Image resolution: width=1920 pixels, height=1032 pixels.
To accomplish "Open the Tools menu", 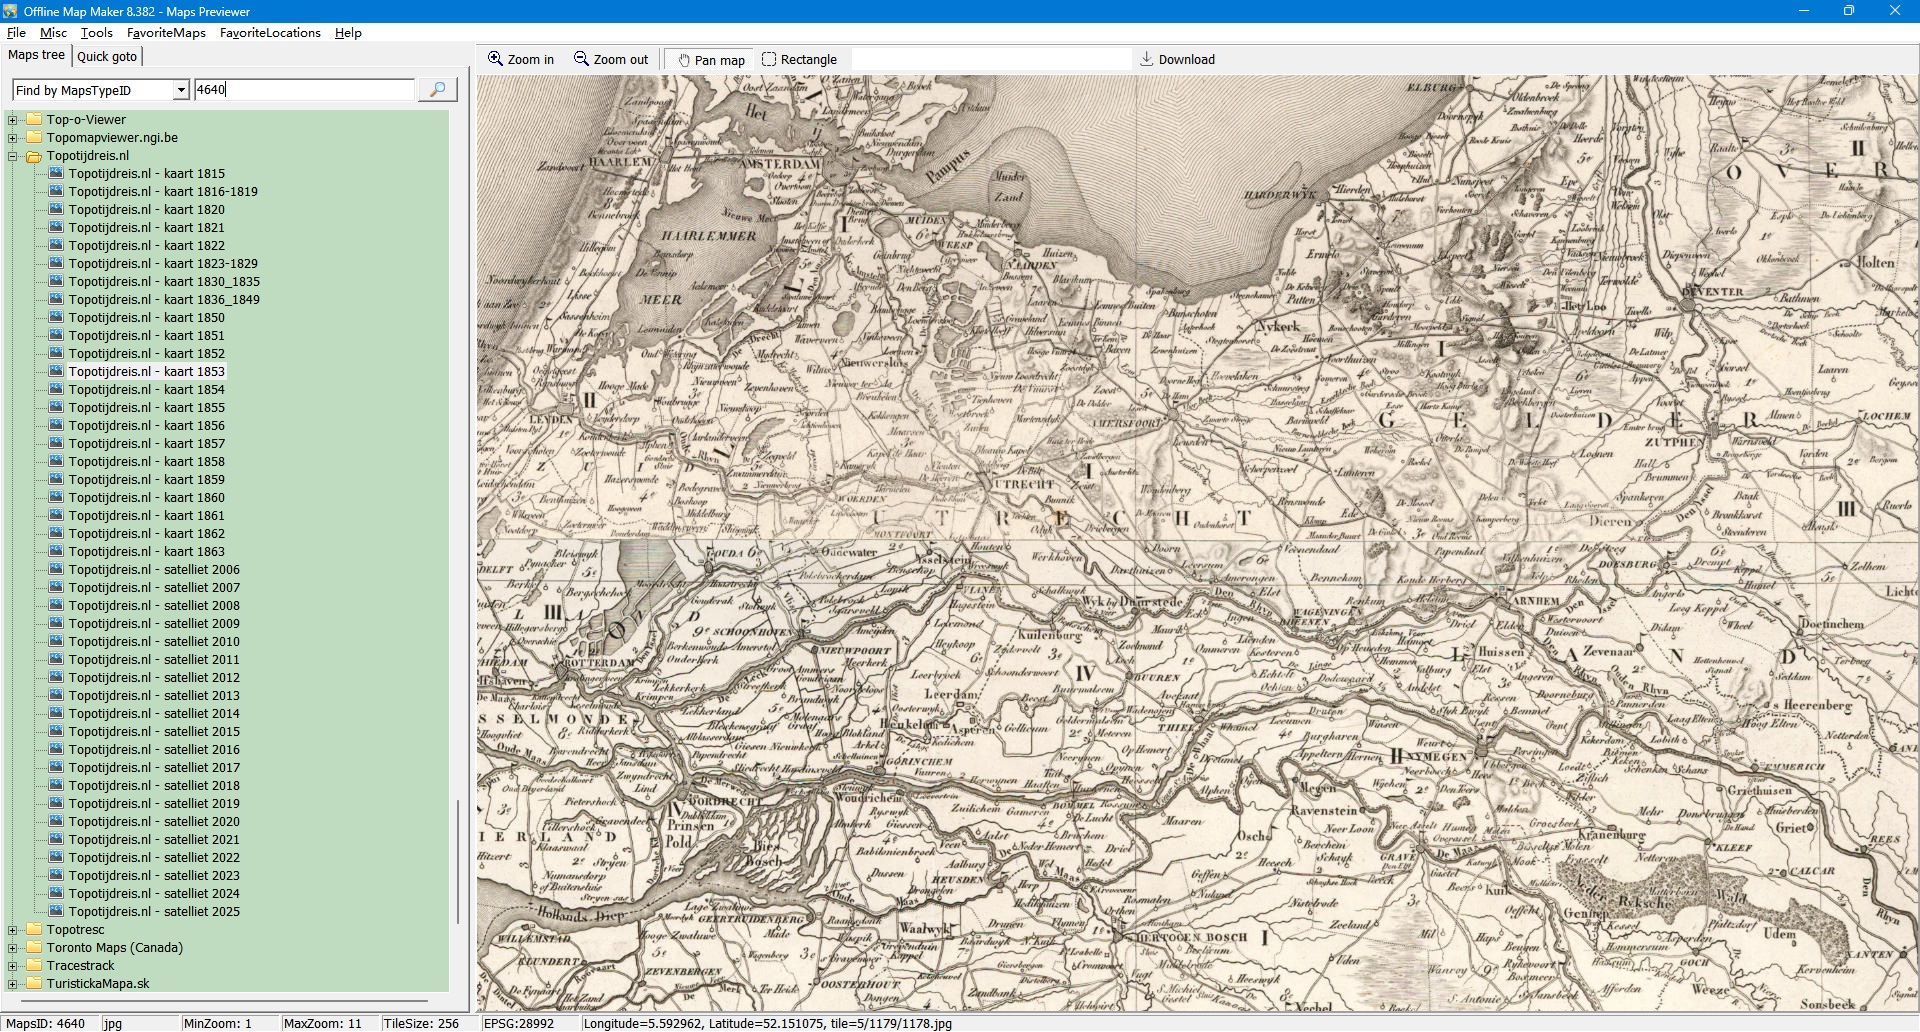I will 97,33.
